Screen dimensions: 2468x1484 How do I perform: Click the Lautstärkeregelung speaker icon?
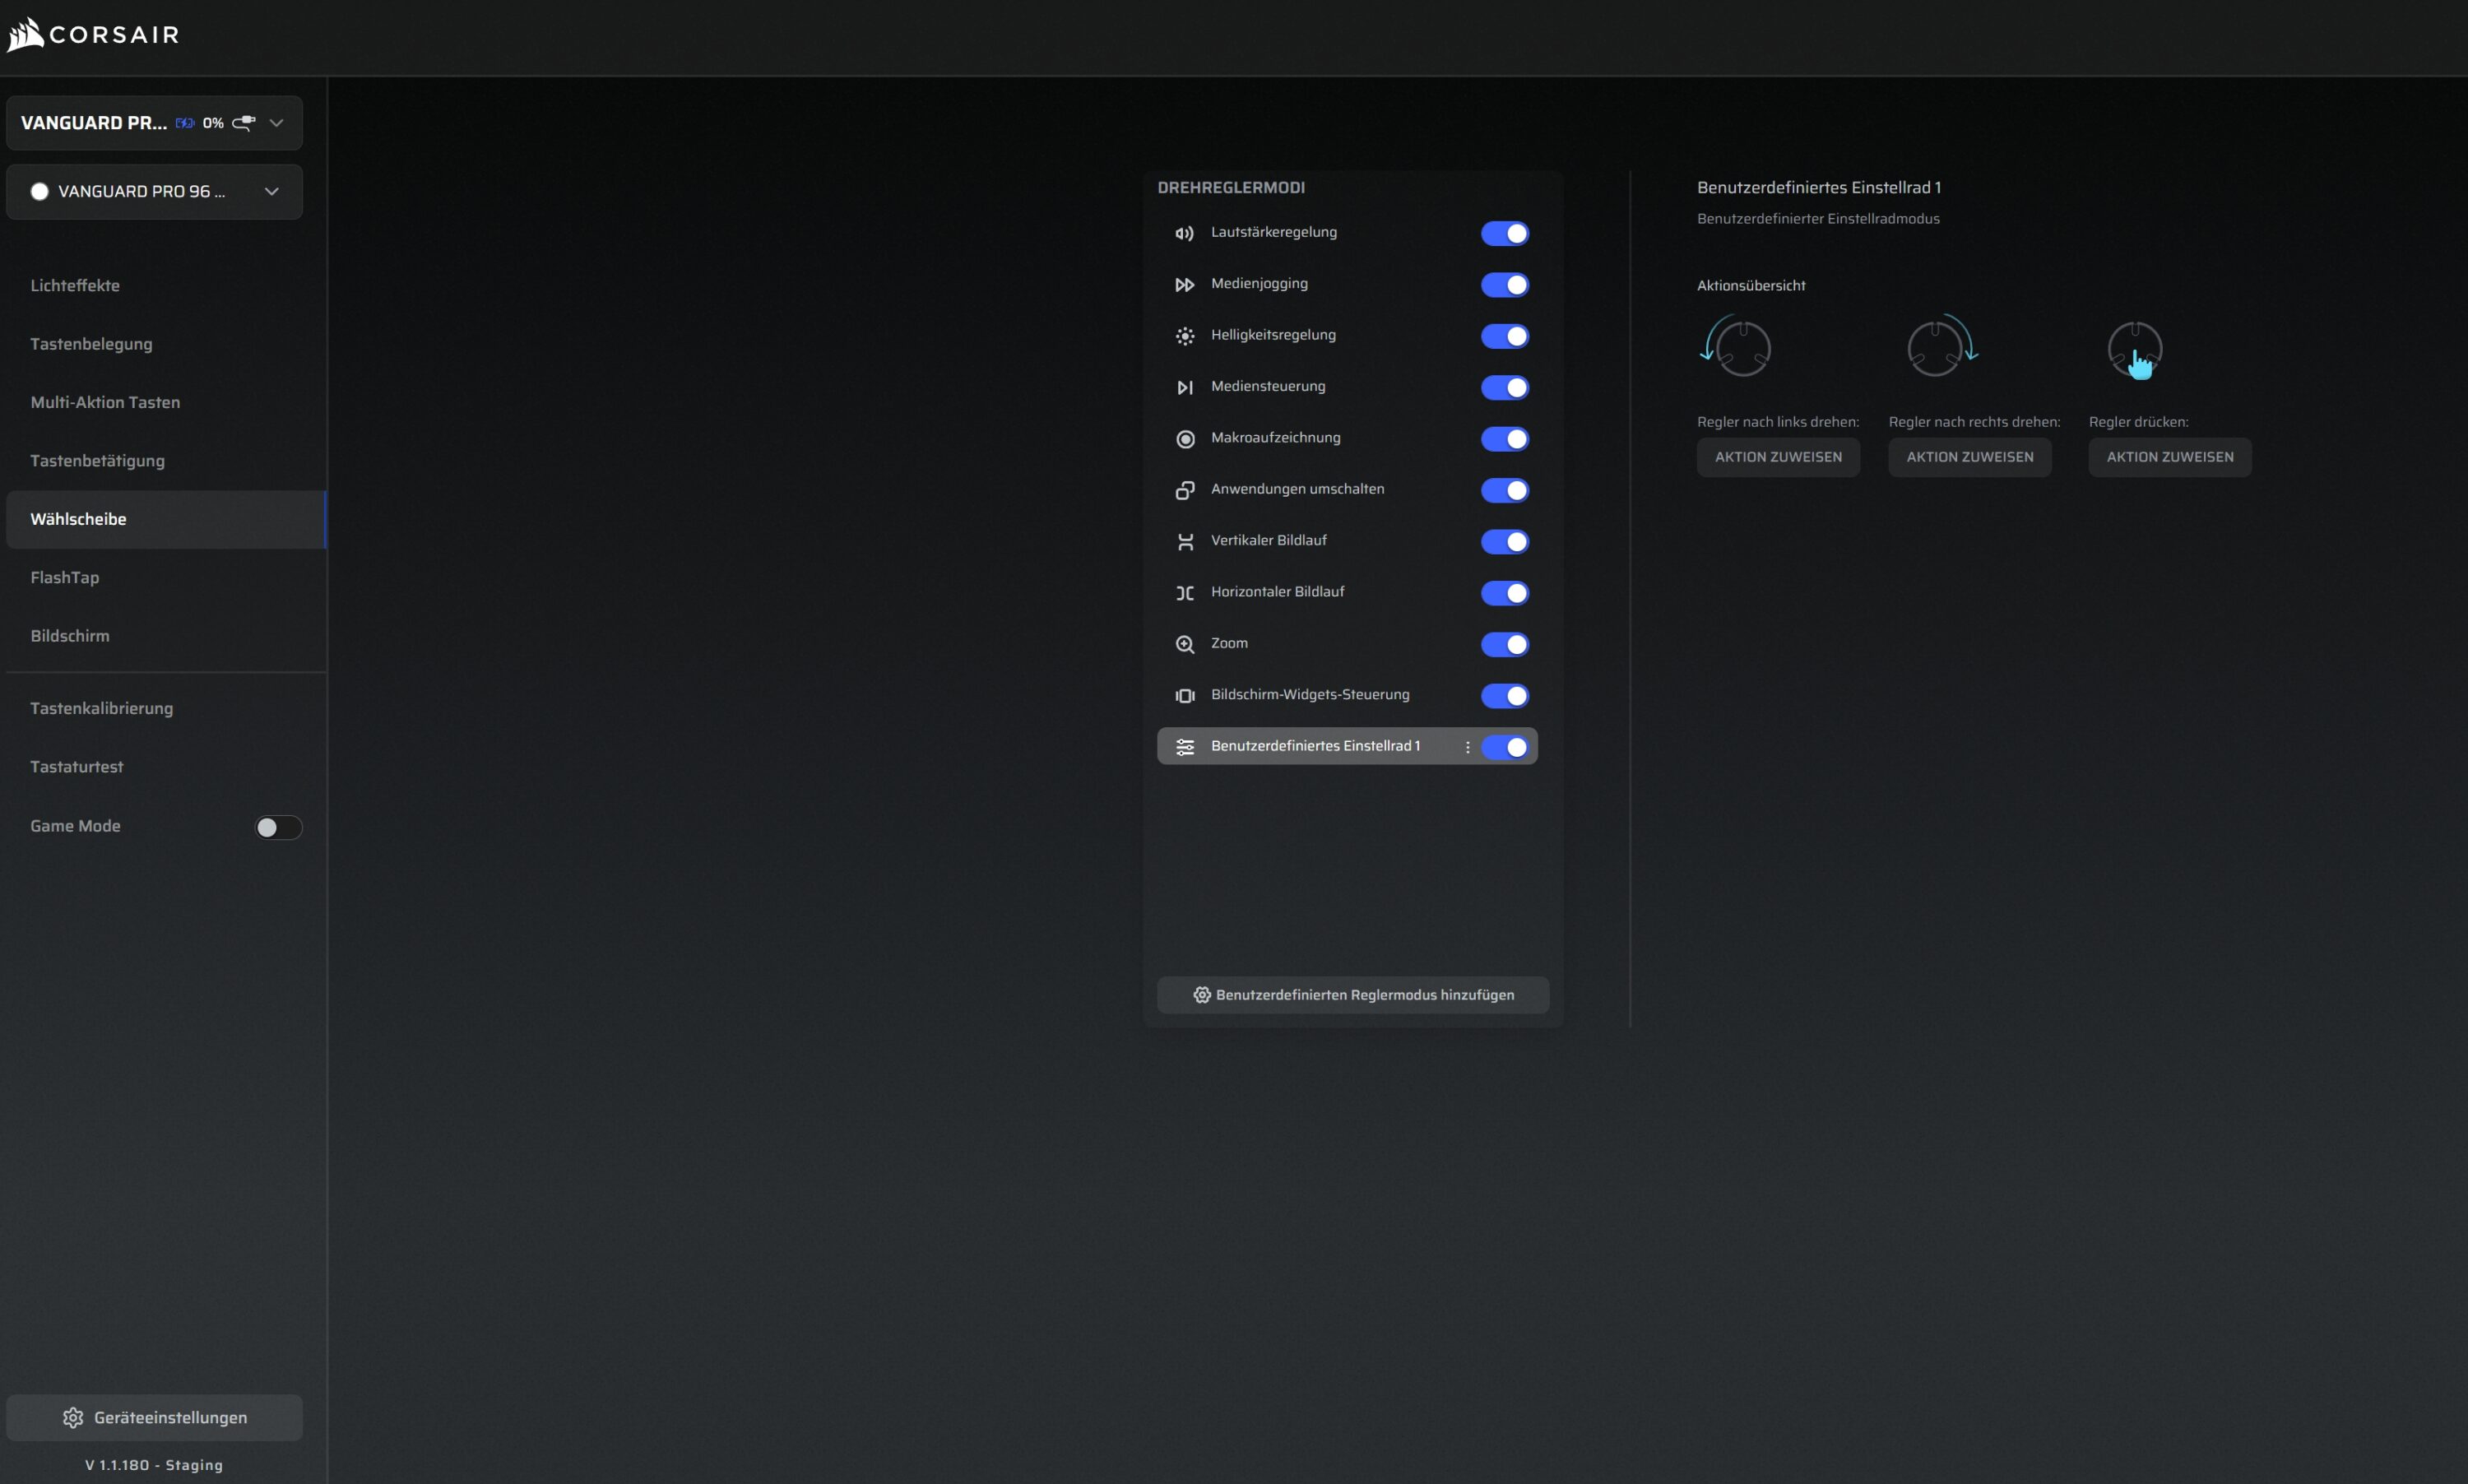point(1184,233)
